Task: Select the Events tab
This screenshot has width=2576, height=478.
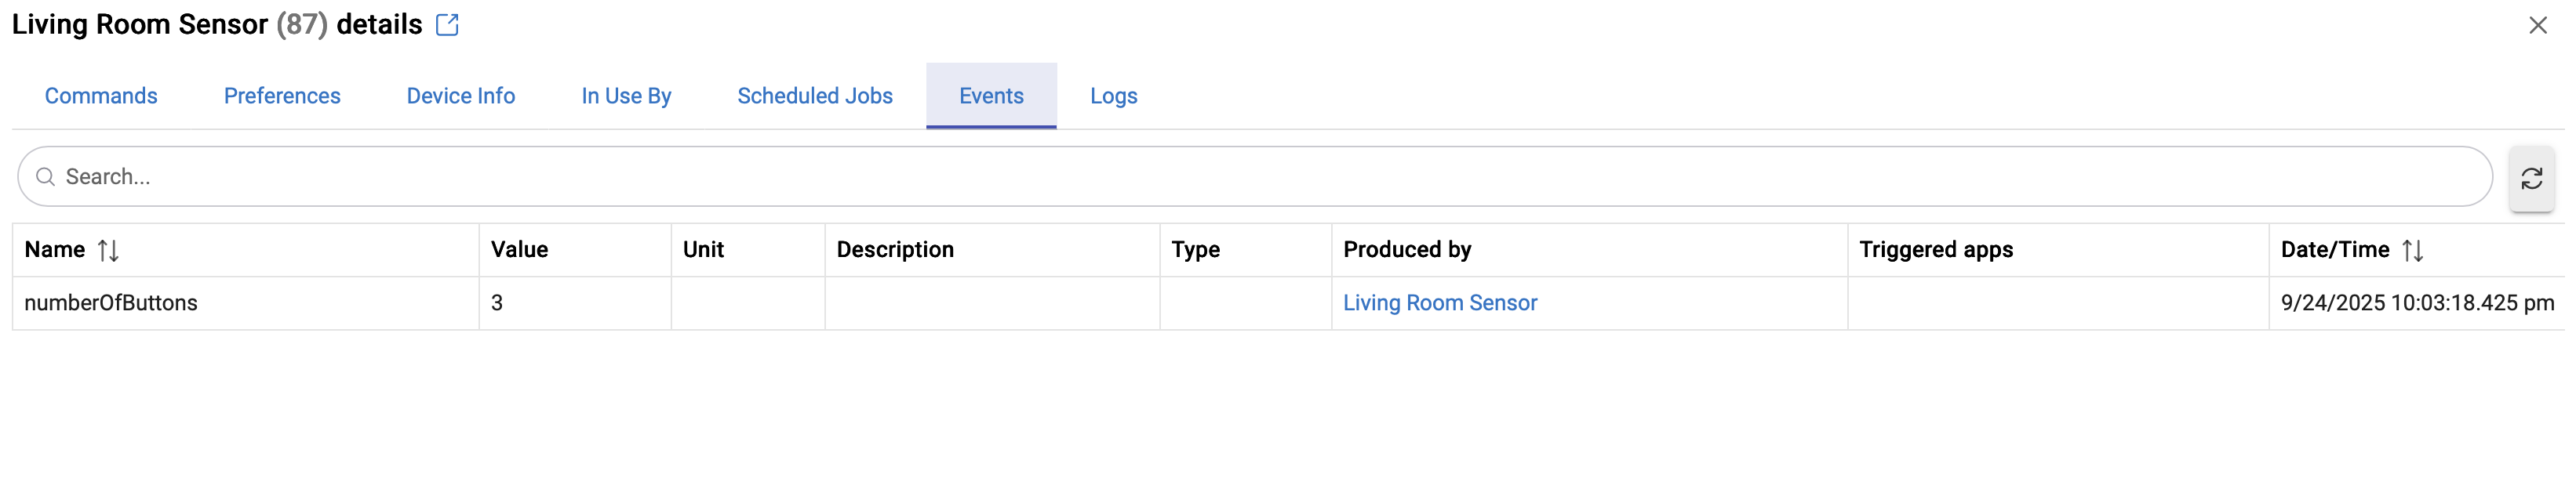Action: [991, 96]
